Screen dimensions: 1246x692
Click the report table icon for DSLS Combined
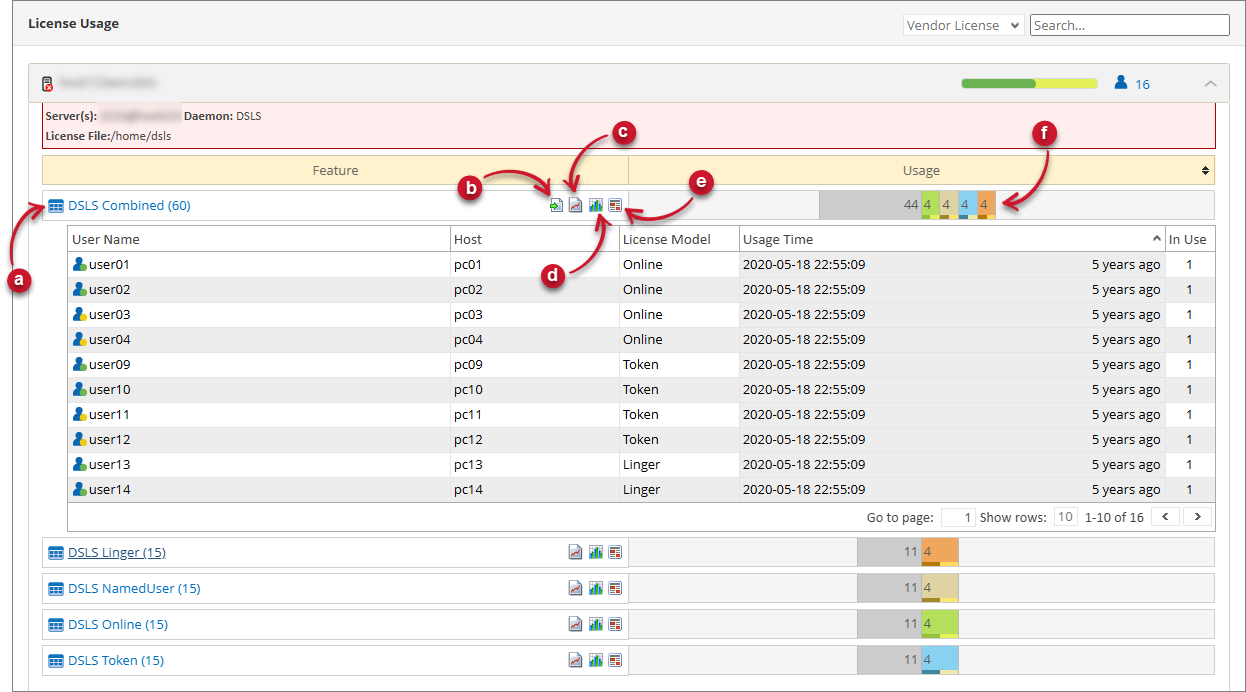[x=615, y=205]
